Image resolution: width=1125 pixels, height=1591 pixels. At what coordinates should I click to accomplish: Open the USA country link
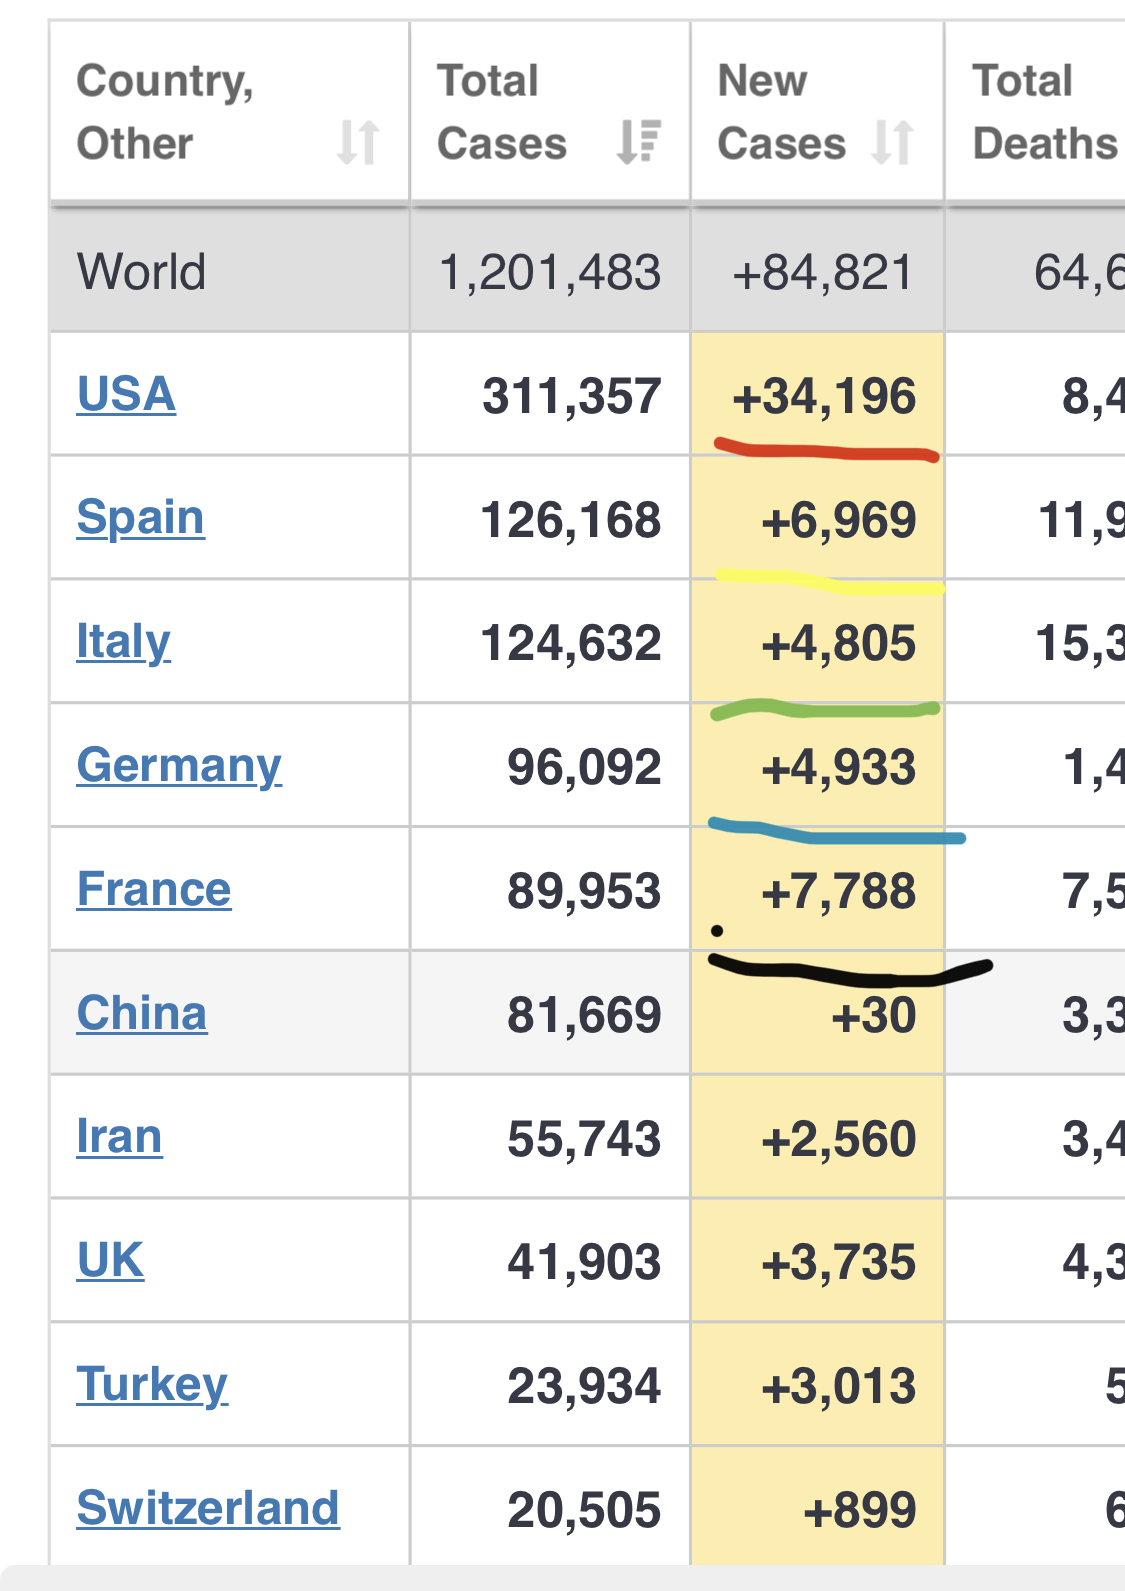click(x=126, y=394)
